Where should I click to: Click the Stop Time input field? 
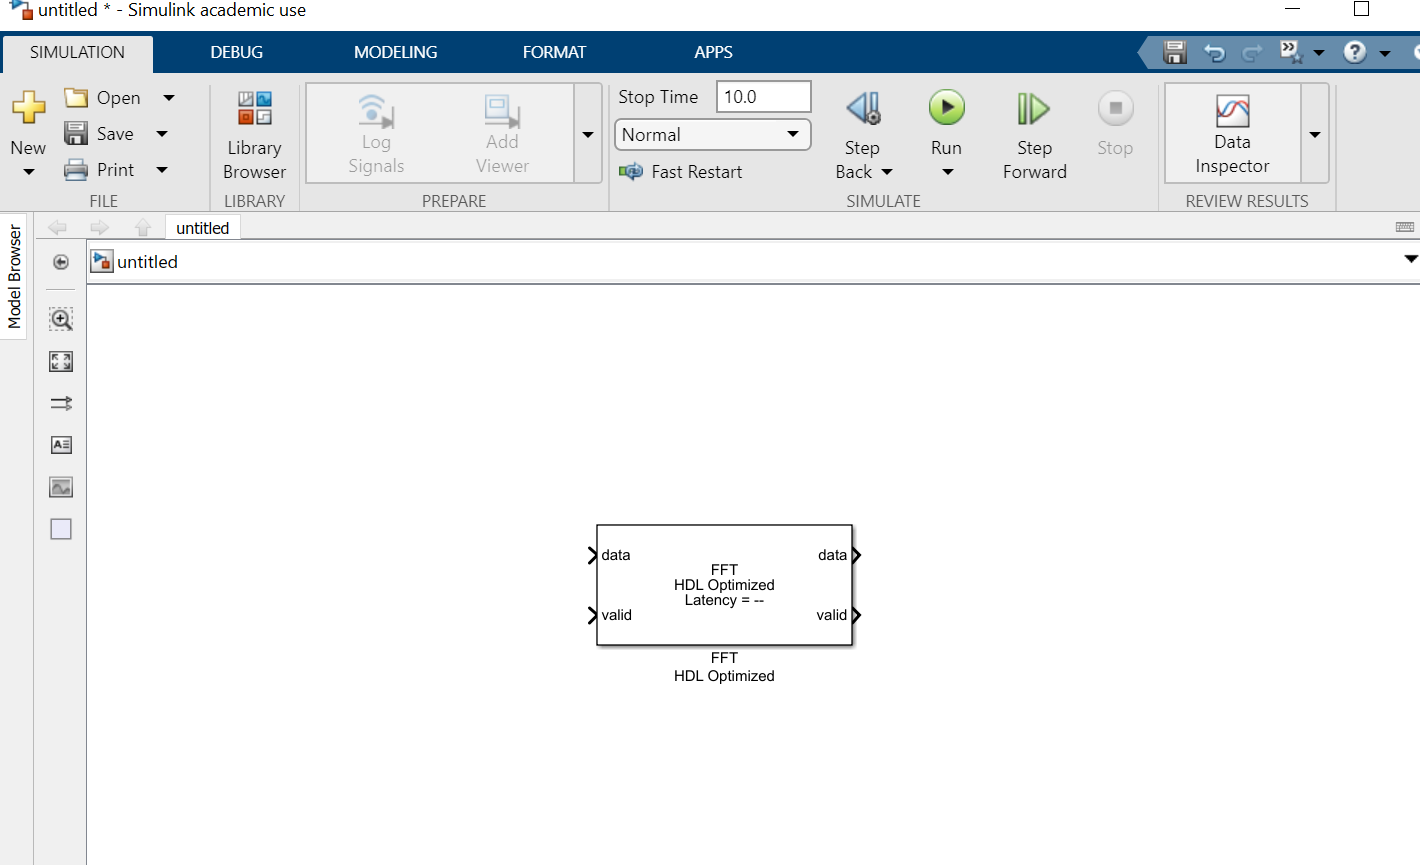coord(763,97)
